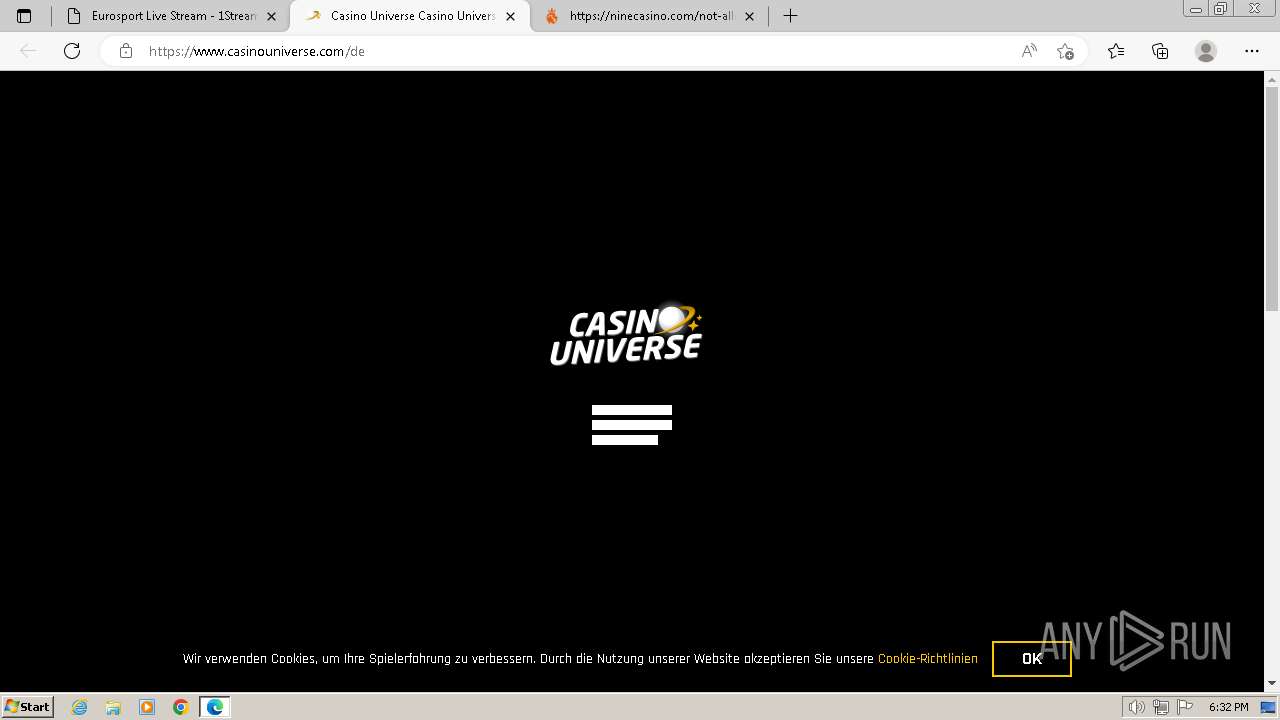This screenshot has height=720, width=1280.
Task: Add this page to favorites
Action: pyautogui.click(x=1065, y=51)
